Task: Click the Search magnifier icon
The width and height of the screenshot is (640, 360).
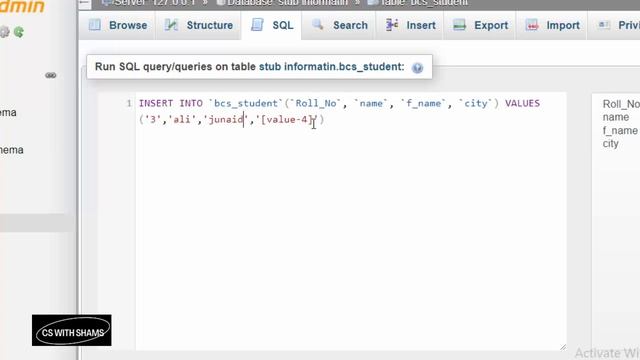Action: (318, 25)
